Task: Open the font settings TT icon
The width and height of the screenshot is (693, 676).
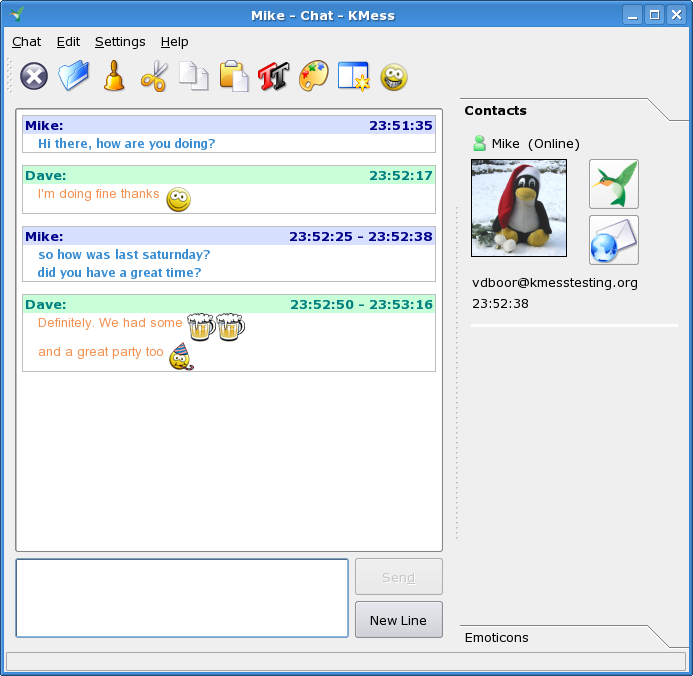Action: 274,76
